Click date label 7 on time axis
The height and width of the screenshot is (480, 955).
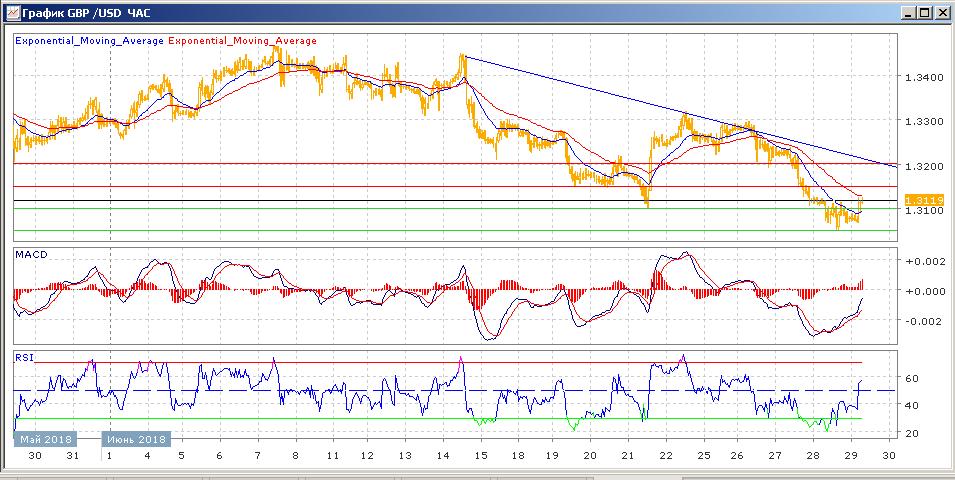(x=258, y=456)
